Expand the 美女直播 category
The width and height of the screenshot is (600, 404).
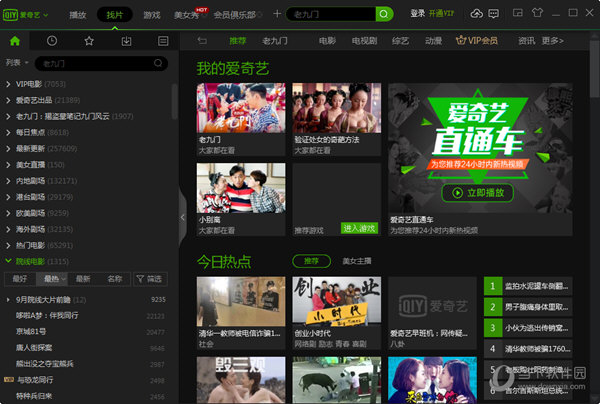8,165
